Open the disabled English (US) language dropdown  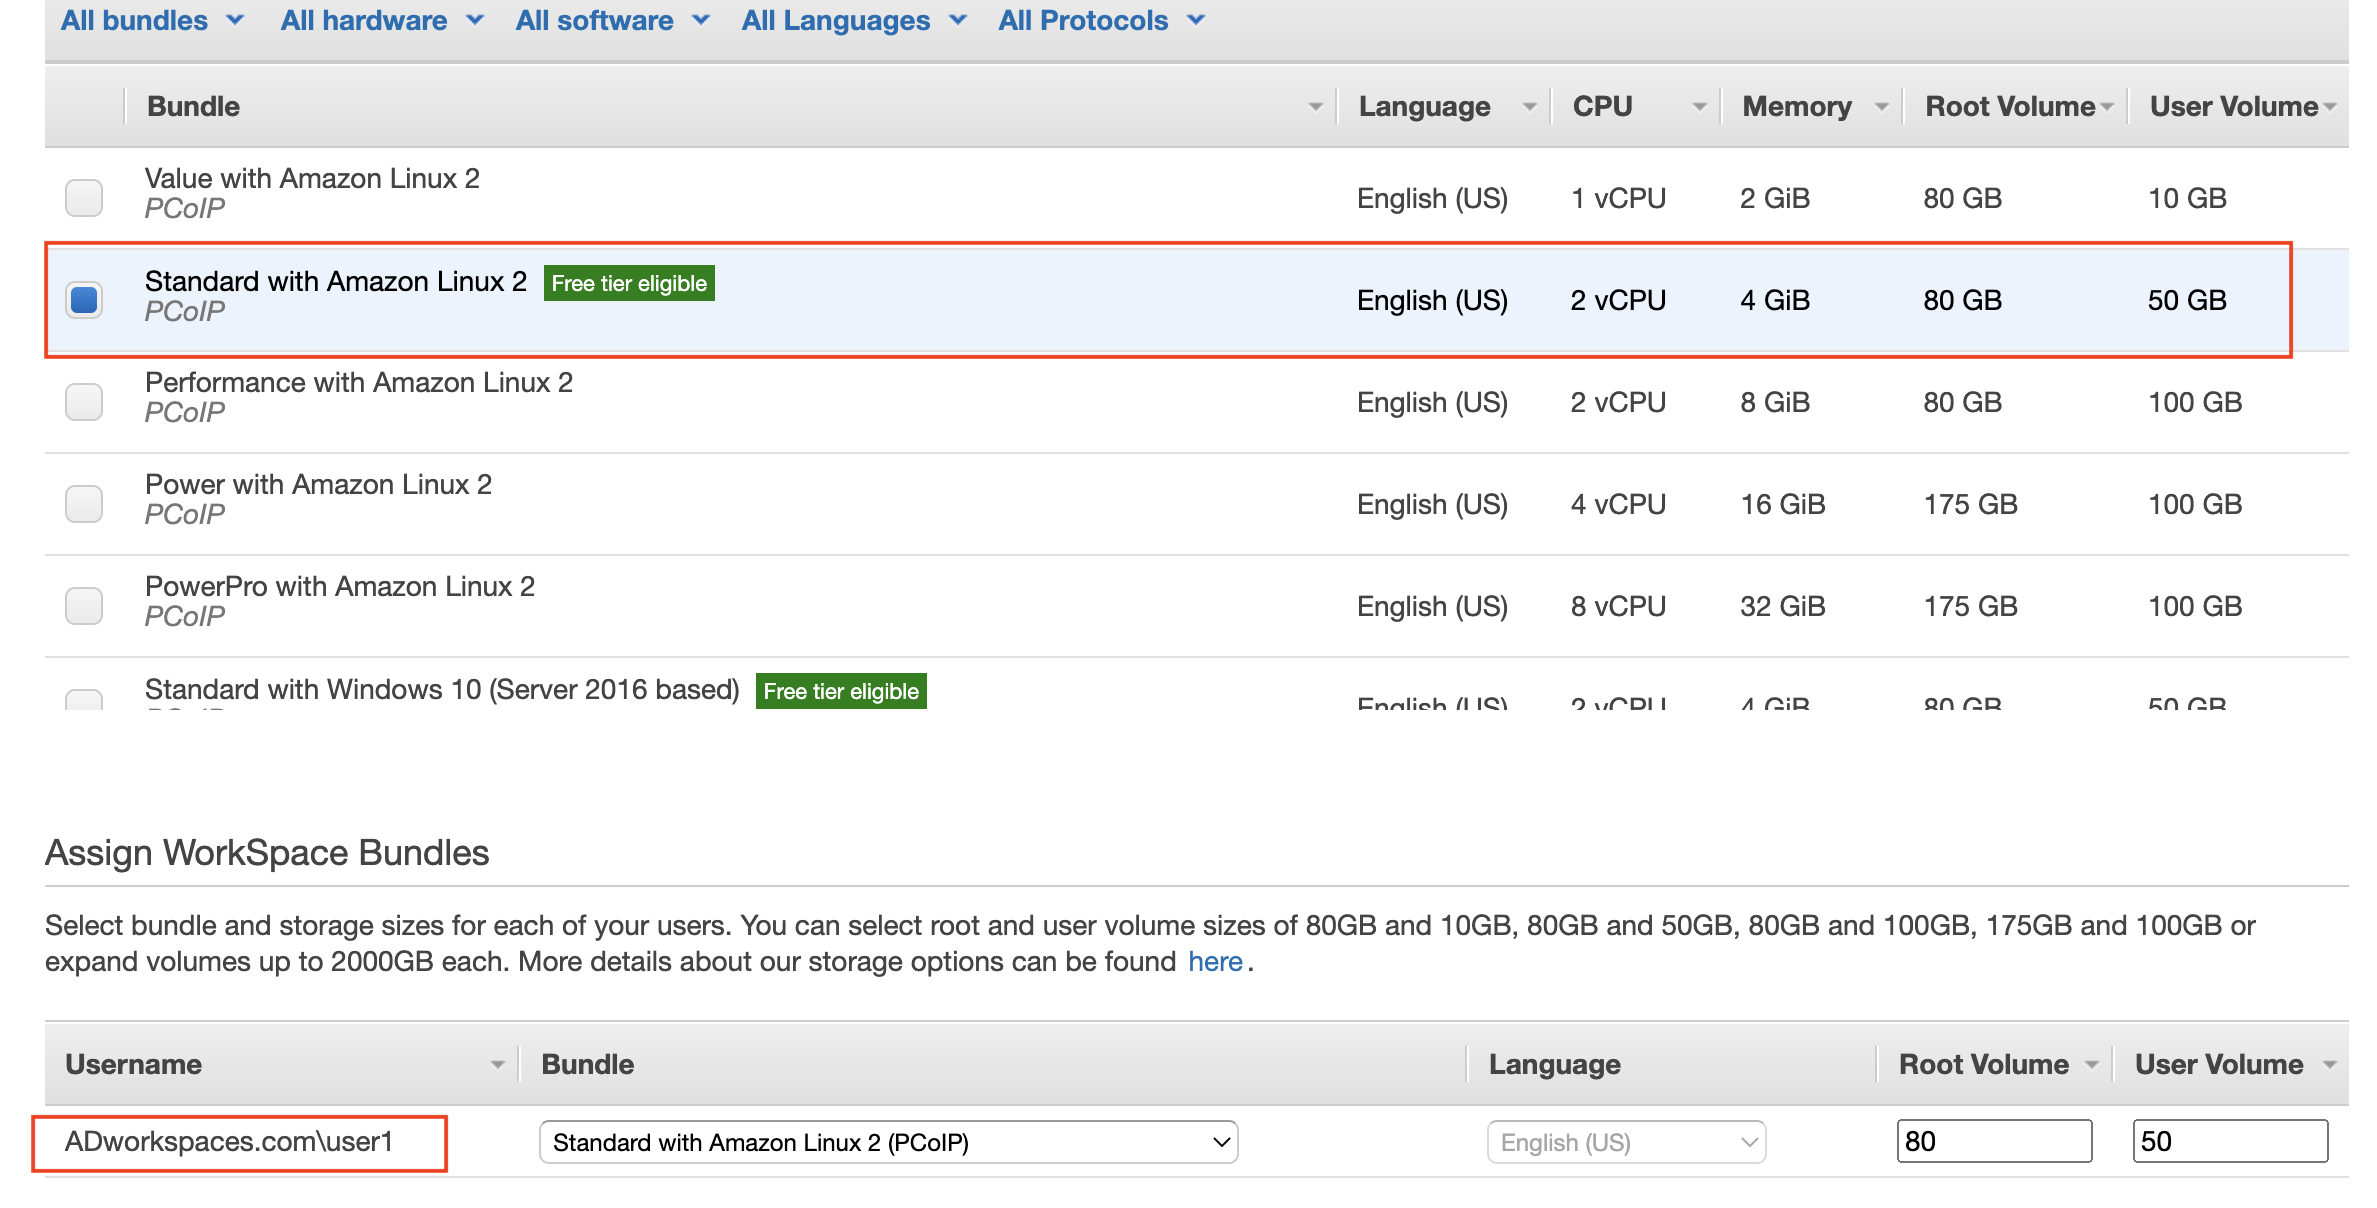(x=1626, y=1142)
